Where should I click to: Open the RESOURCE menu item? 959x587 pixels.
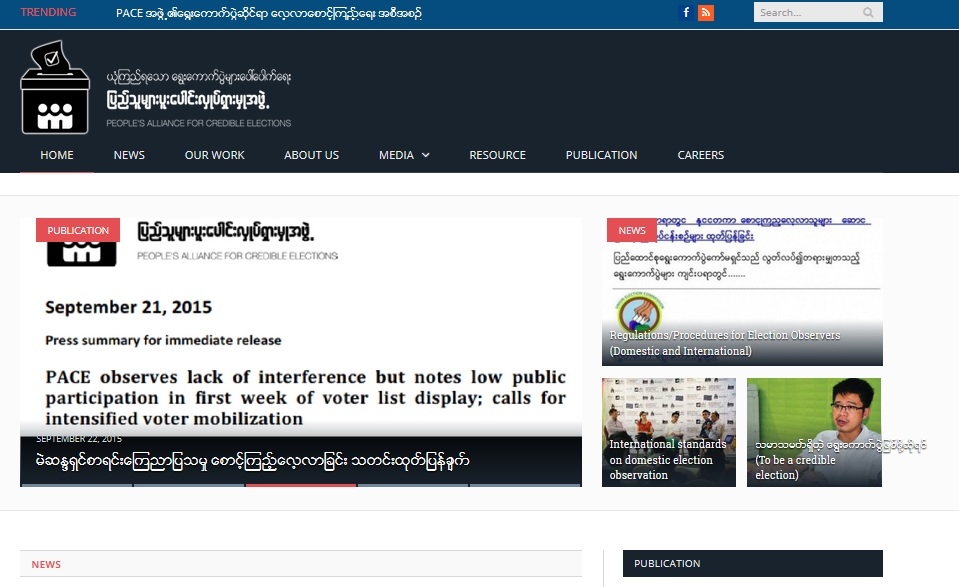[x=497, y=155]
